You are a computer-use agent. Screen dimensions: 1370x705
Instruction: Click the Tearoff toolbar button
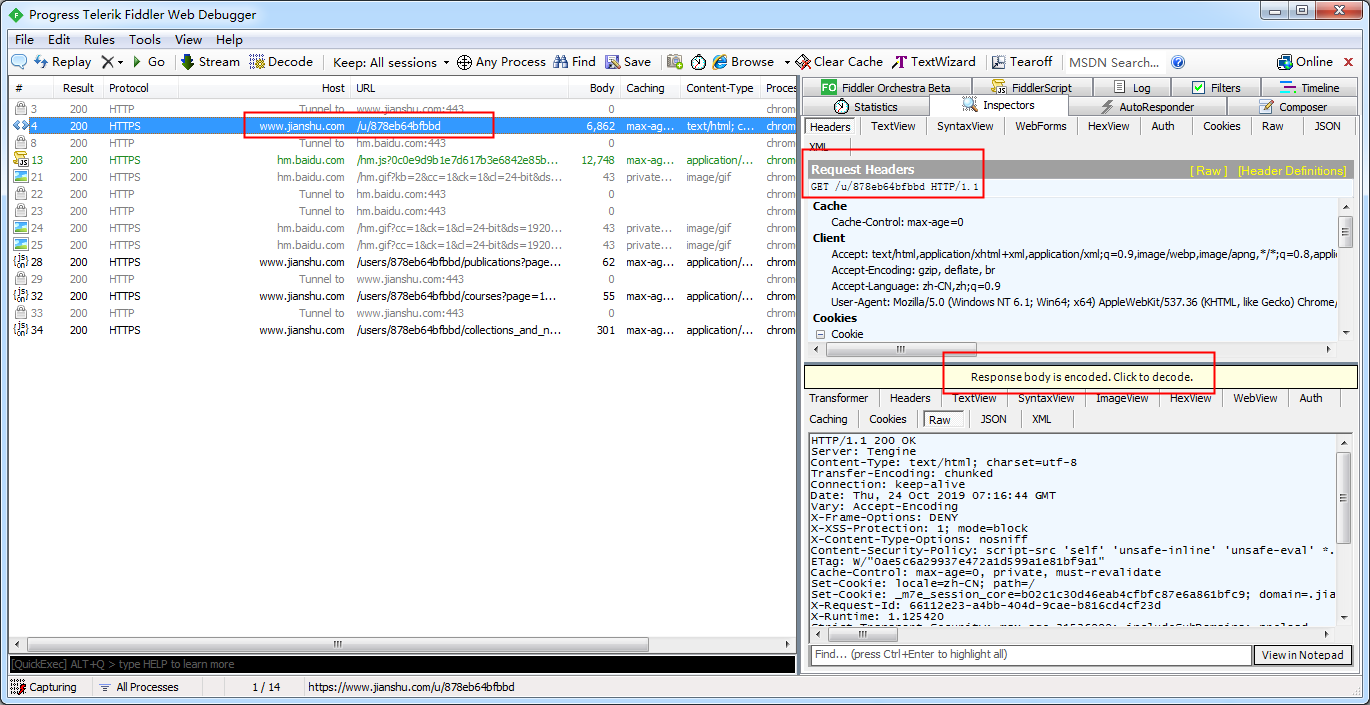(1020, 62)
